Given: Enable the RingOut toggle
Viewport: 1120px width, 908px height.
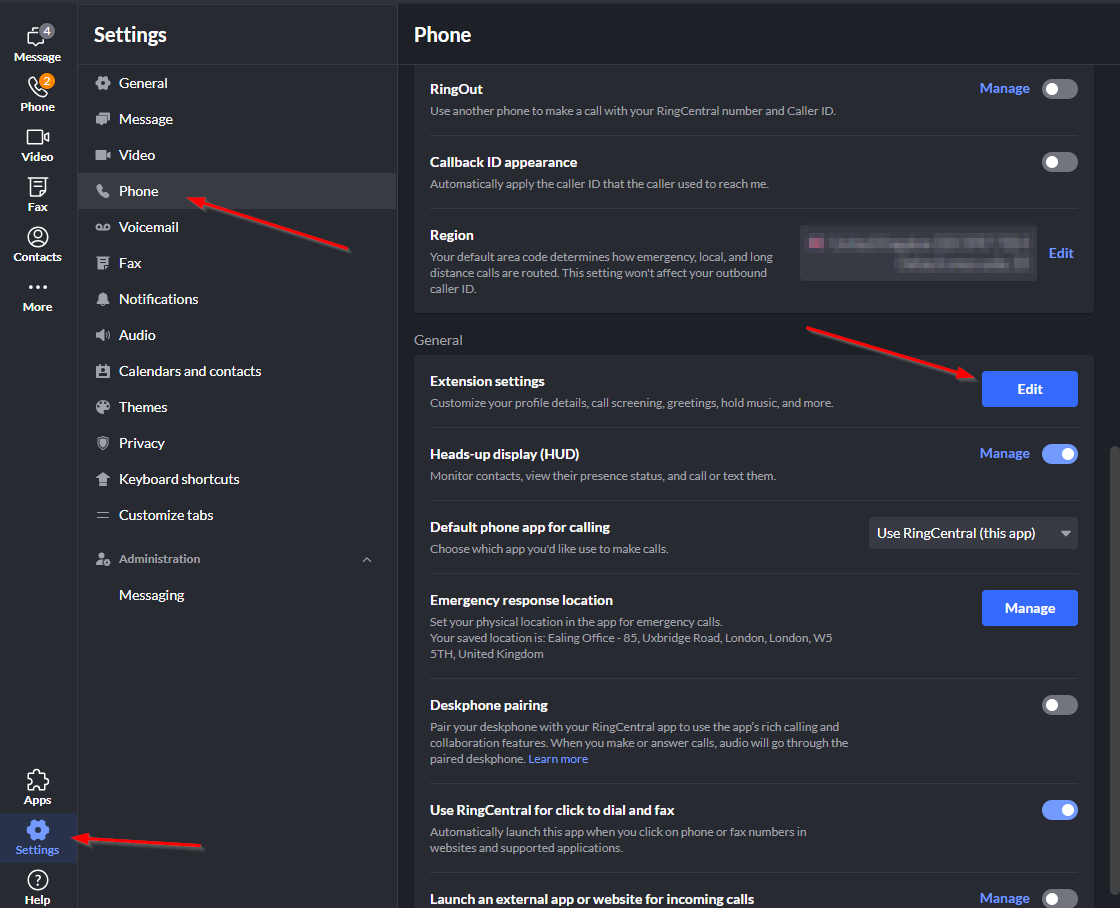Looking at the screenshot, I should [x=1059, y=89].
